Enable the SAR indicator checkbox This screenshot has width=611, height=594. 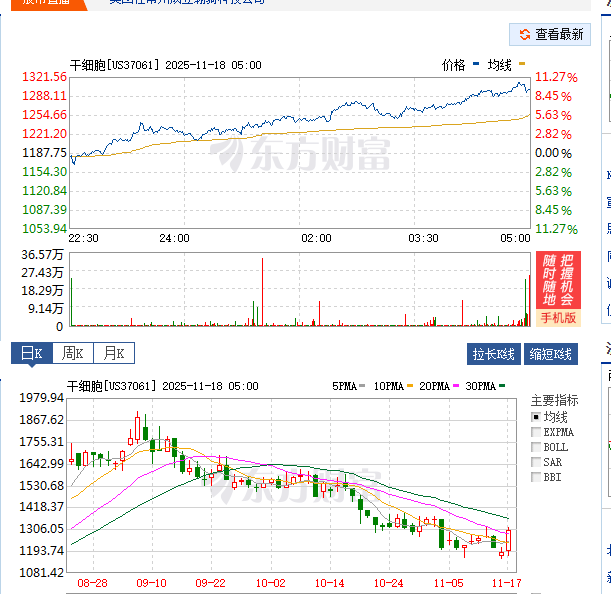(x=536, y=462)
